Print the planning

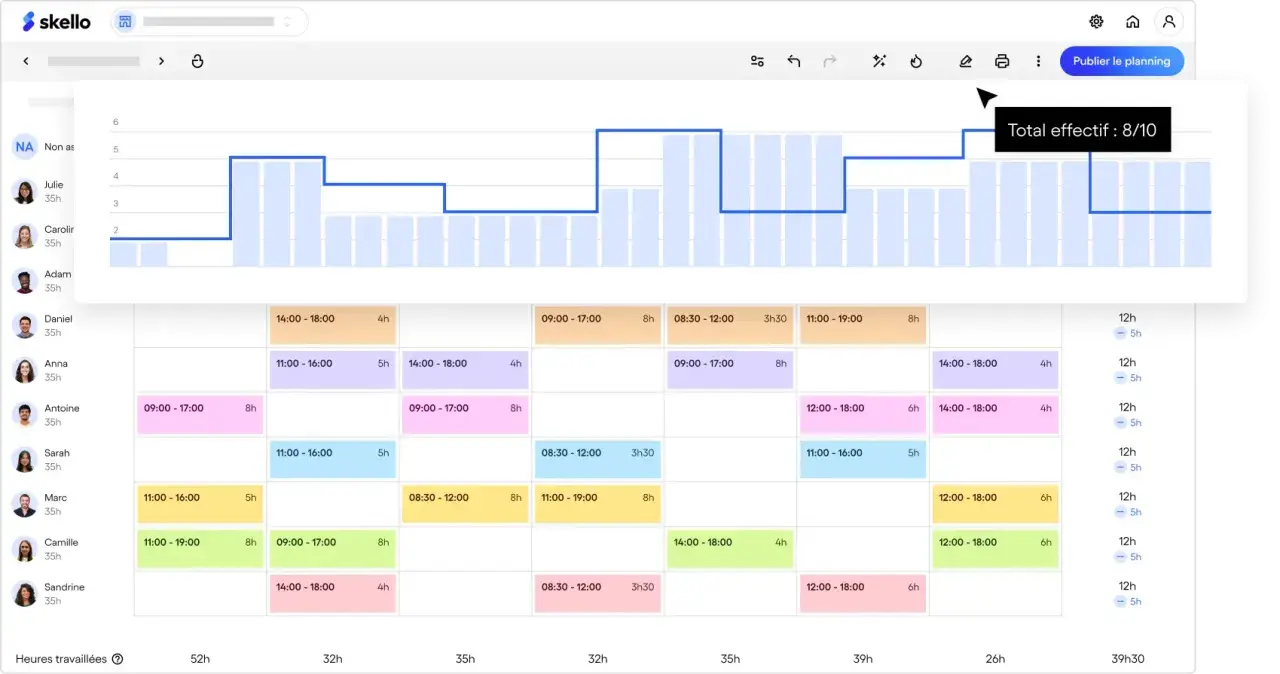pos(1002,61)
